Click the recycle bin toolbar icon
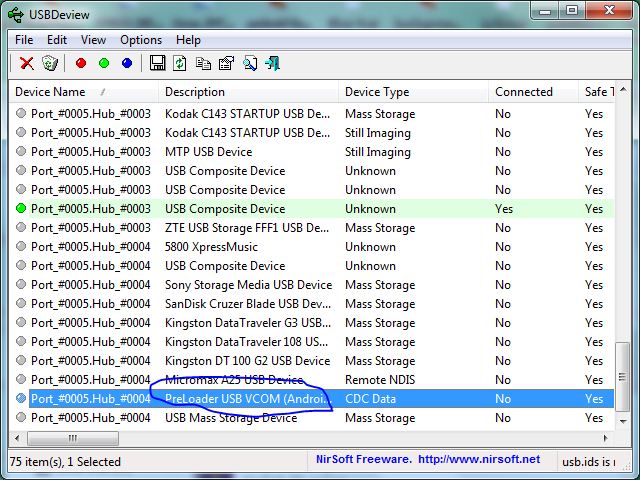This screenshot has width=640, height=480. point(50,63)
